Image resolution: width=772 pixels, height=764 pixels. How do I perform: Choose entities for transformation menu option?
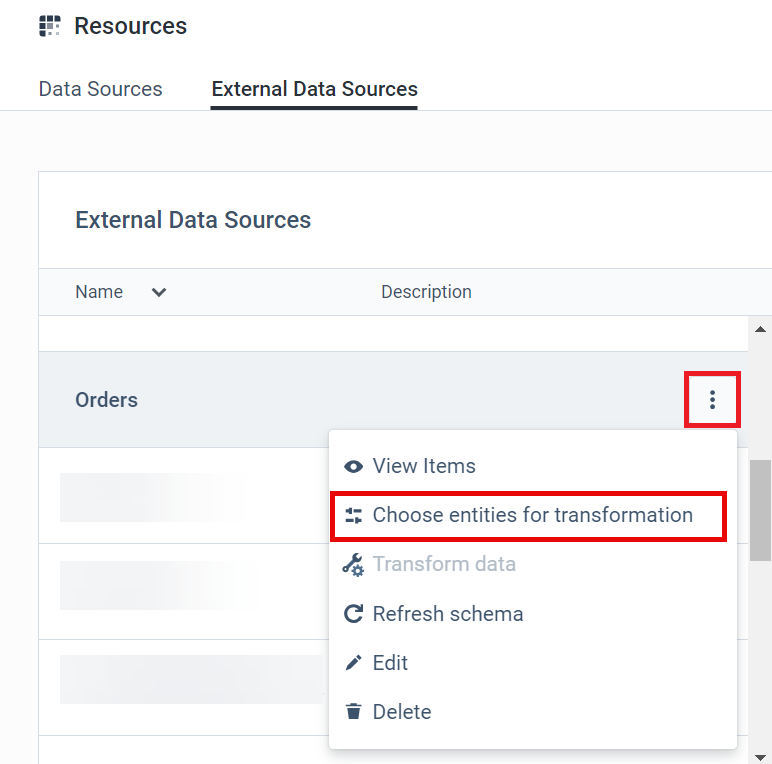532,516
